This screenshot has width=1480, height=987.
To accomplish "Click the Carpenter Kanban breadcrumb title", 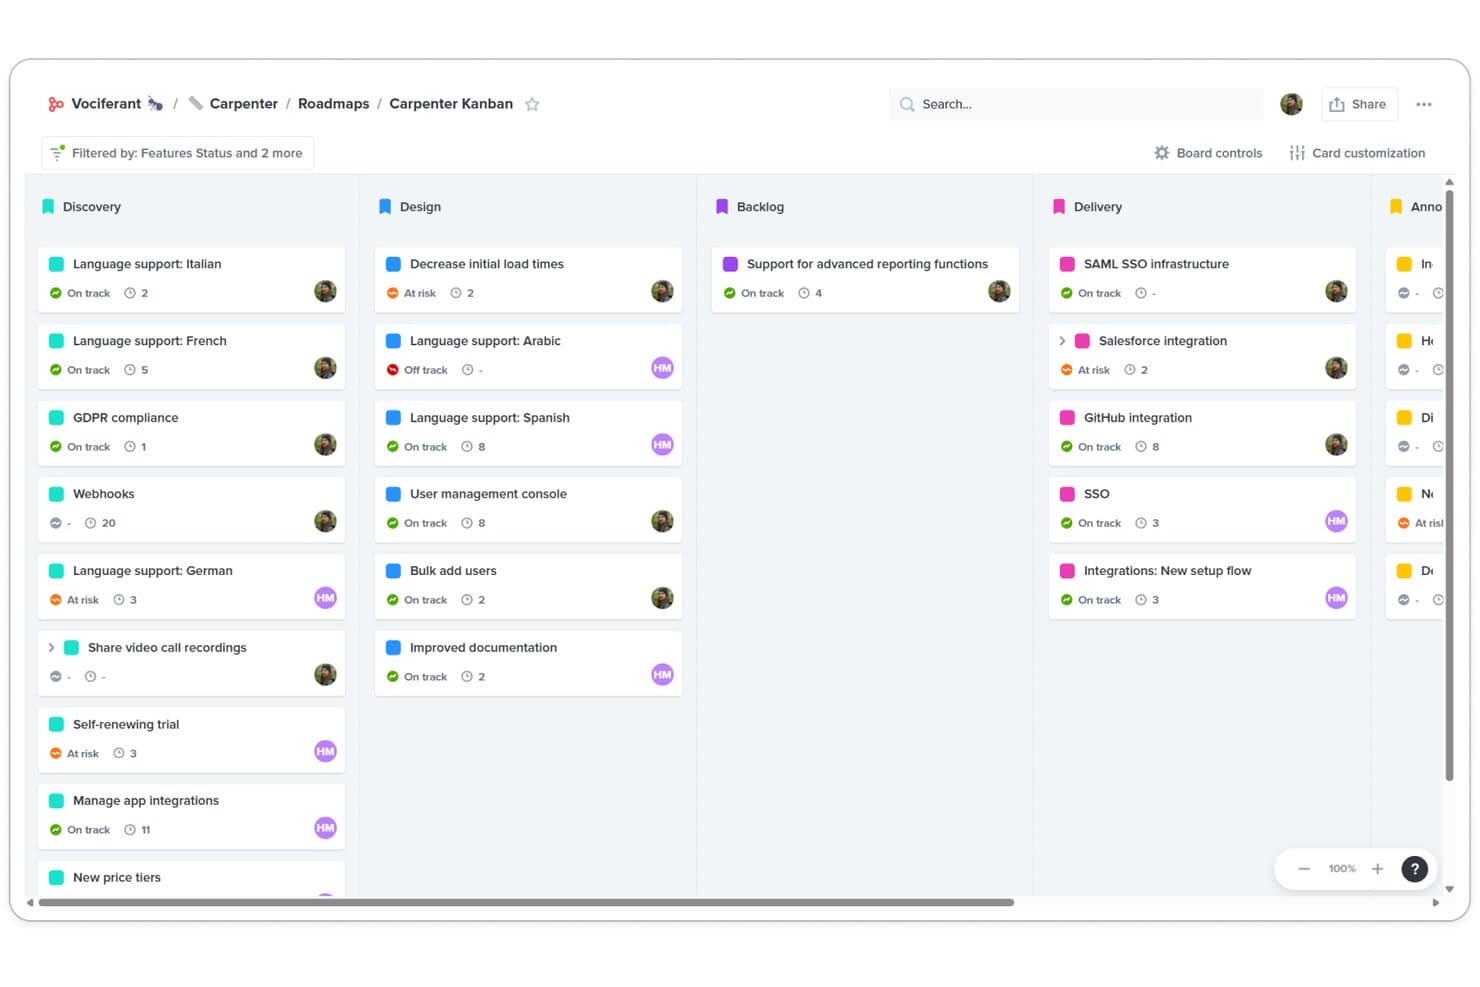I will click(x=451, y=104).
